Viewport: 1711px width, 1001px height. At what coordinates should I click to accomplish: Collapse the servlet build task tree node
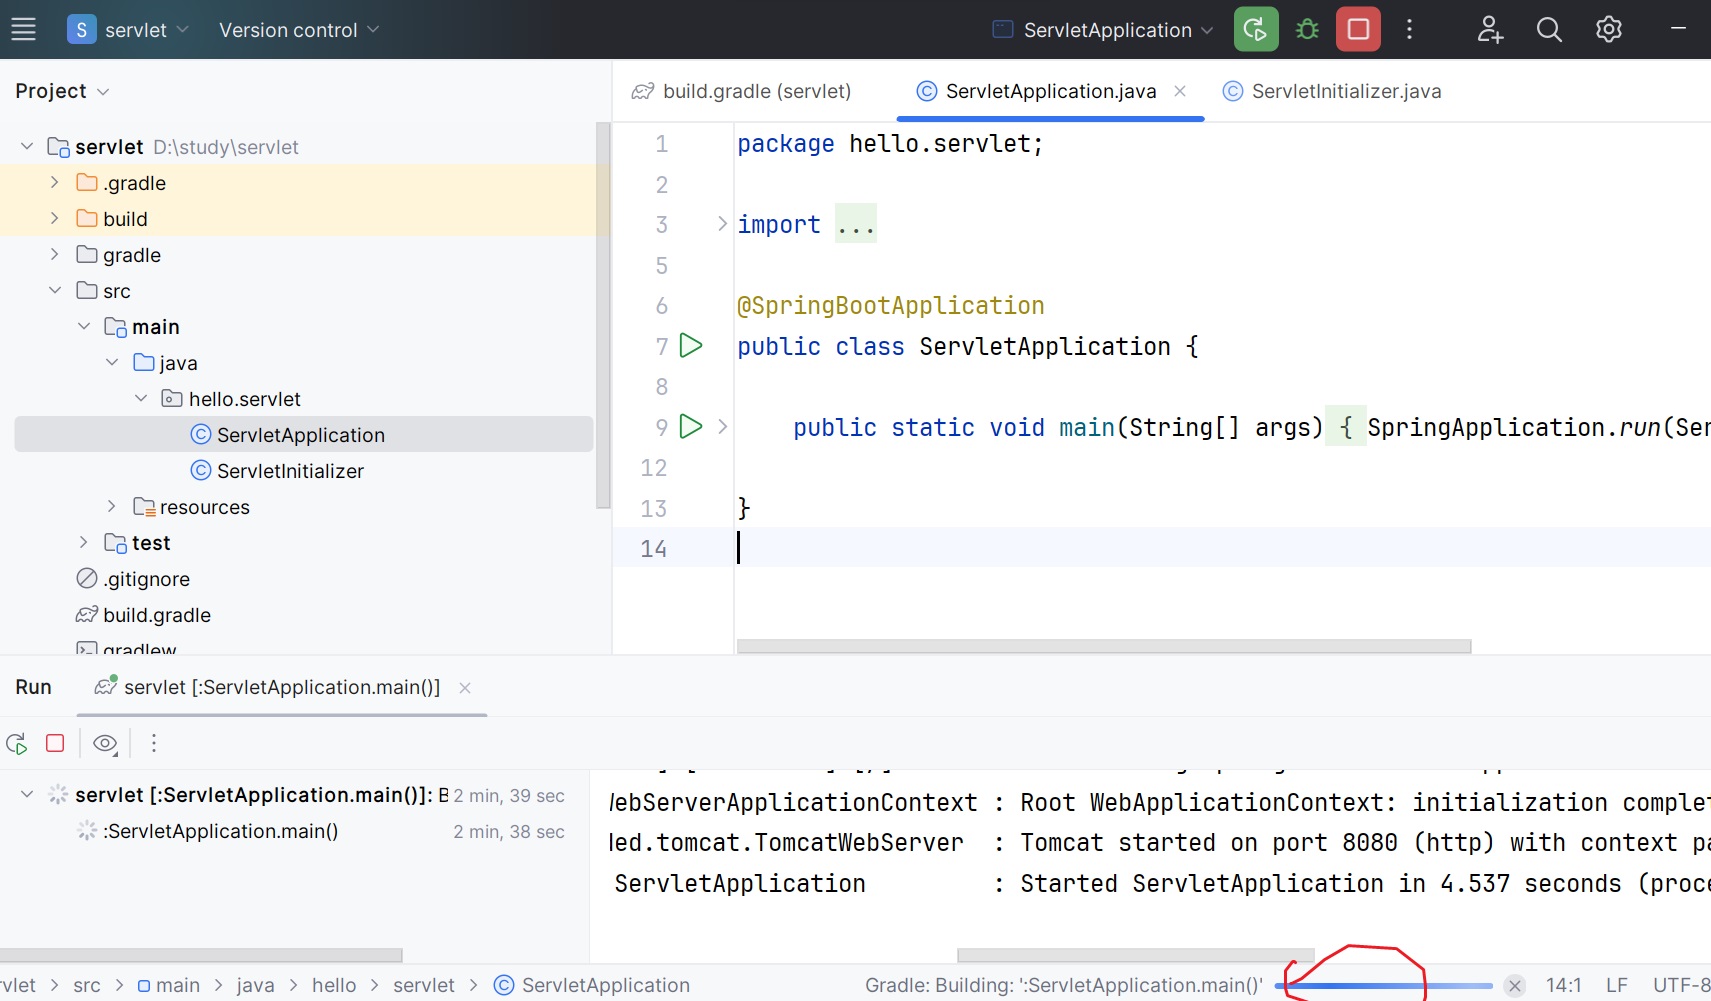coord(27,794)
